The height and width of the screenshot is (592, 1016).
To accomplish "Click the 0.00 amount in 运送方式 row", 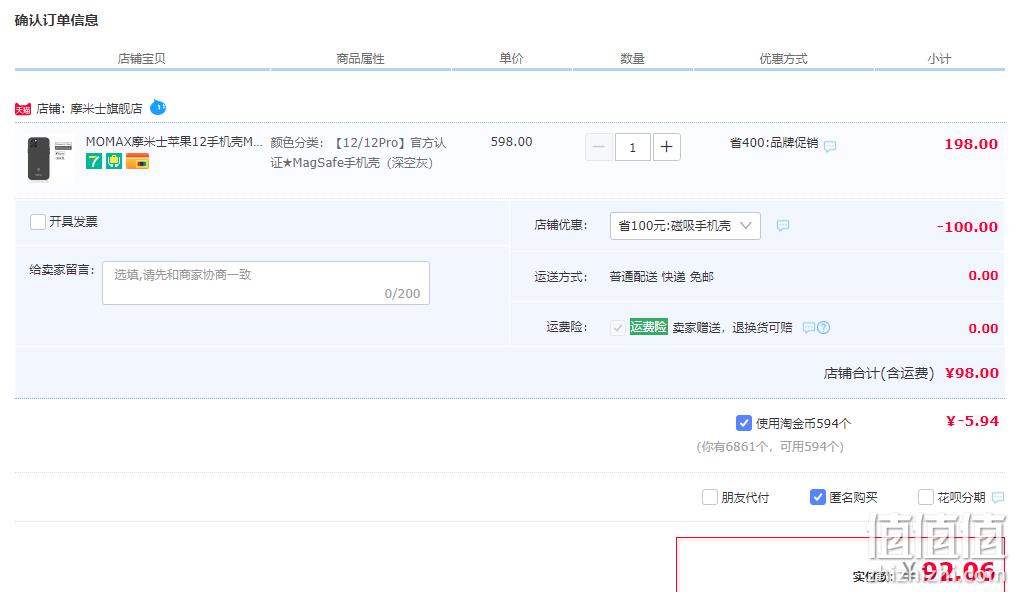I will tap(983, 276).
